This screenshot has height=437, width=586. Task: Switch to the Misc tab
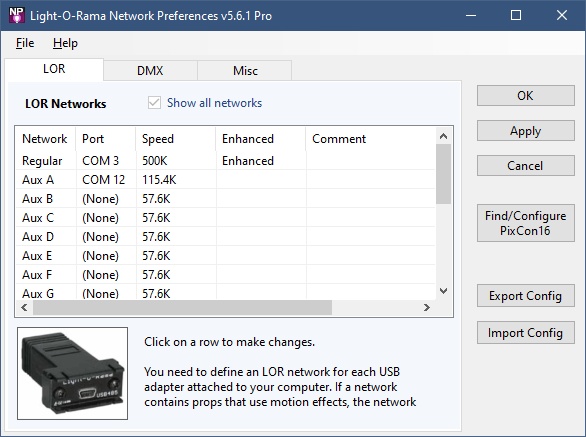[245, 71]
